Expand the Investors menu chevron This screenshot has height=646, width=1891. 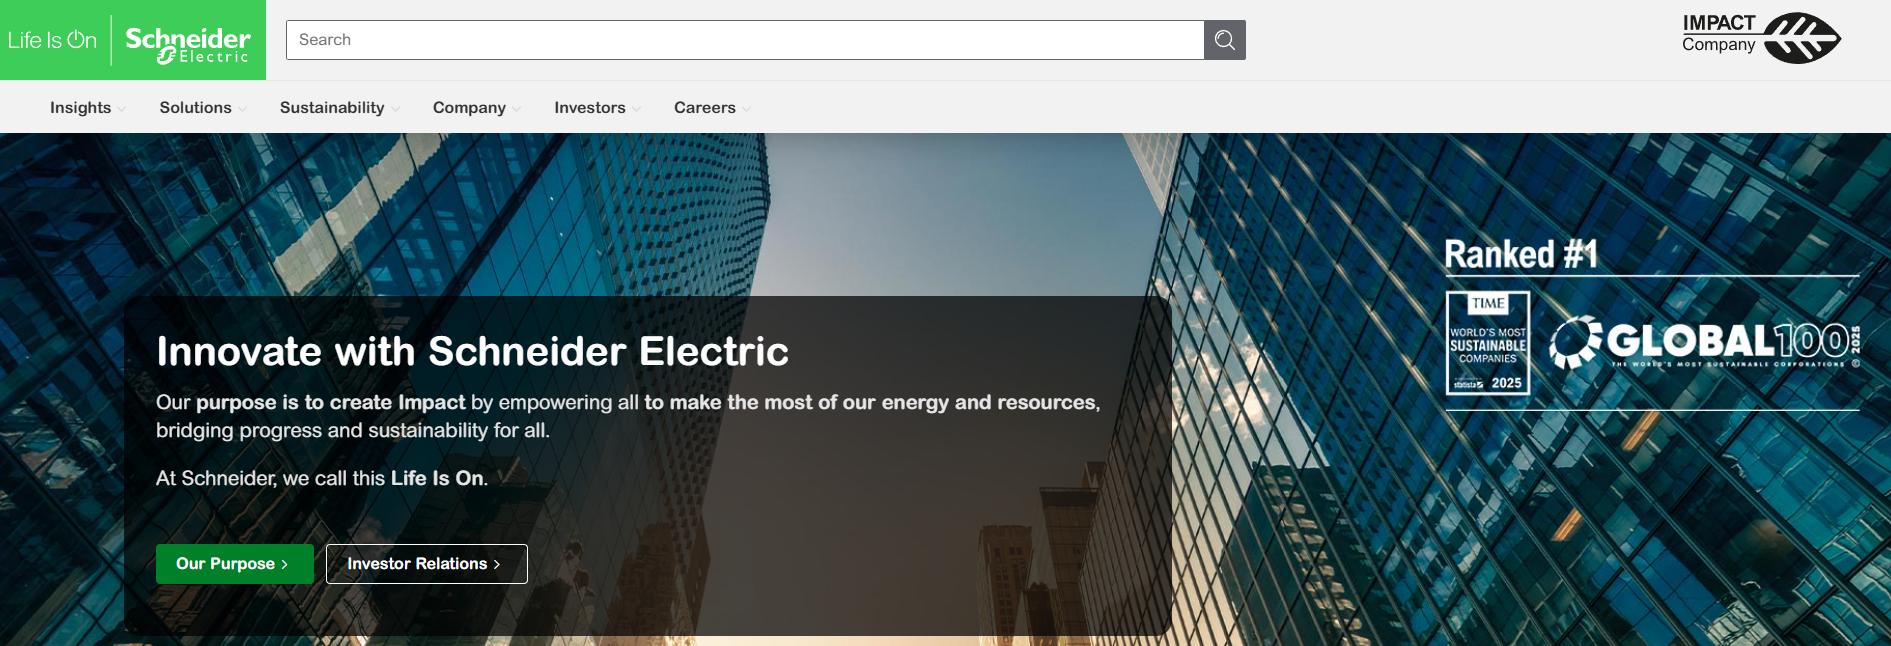pos(636,109)
